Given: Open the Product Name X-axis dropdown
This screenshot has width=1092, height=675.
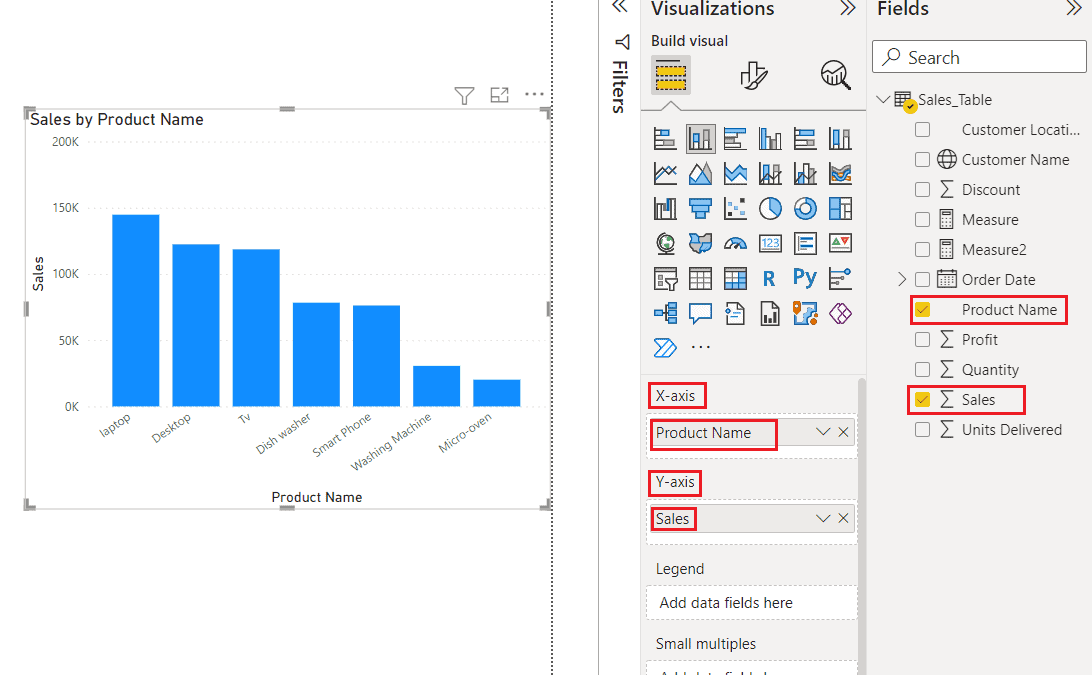Looking at the screenshot, I should coord(823,433).
